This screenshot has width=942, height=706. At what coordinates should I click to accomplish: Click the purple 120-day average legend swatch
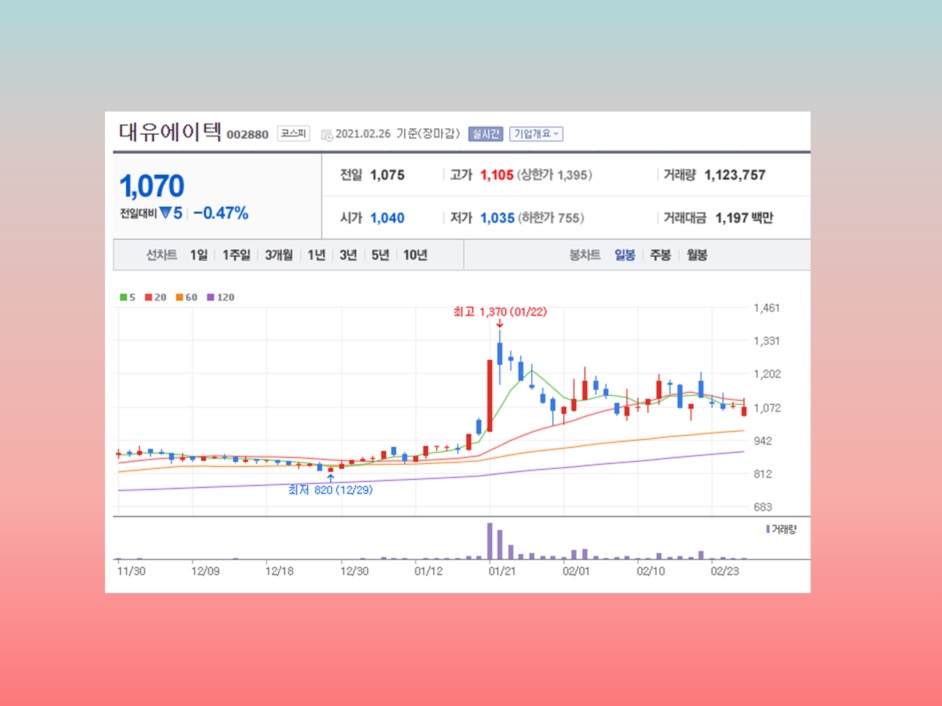click(x=210, y=297)
